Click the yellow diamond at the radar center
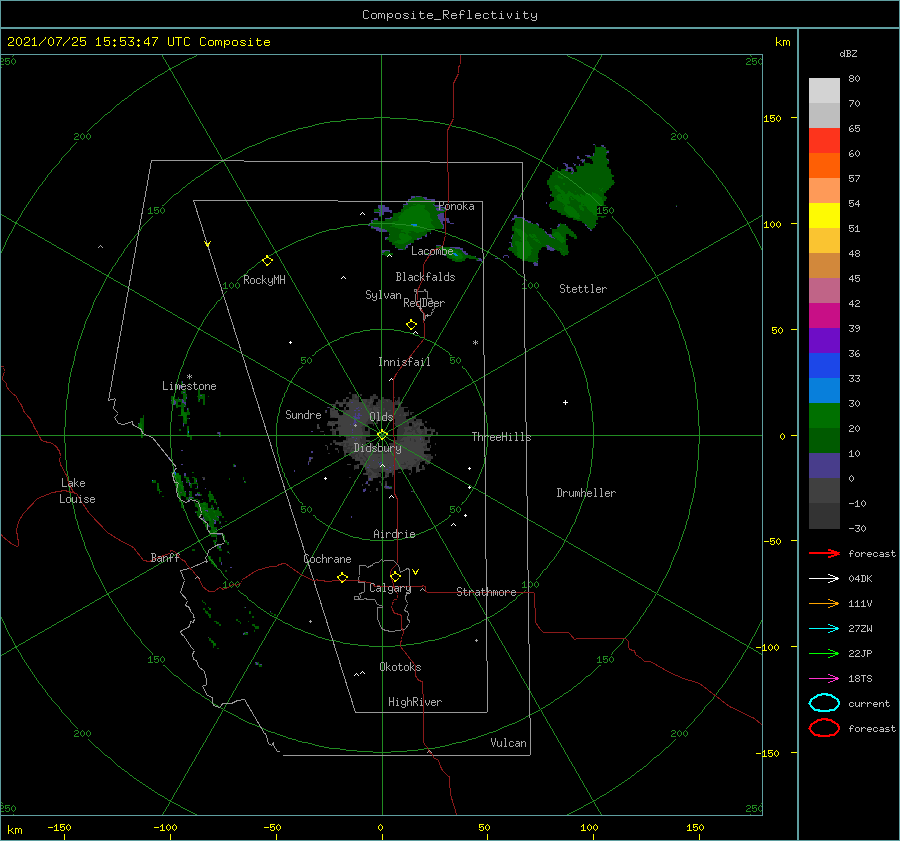The image size is (900, 841). 382,435
